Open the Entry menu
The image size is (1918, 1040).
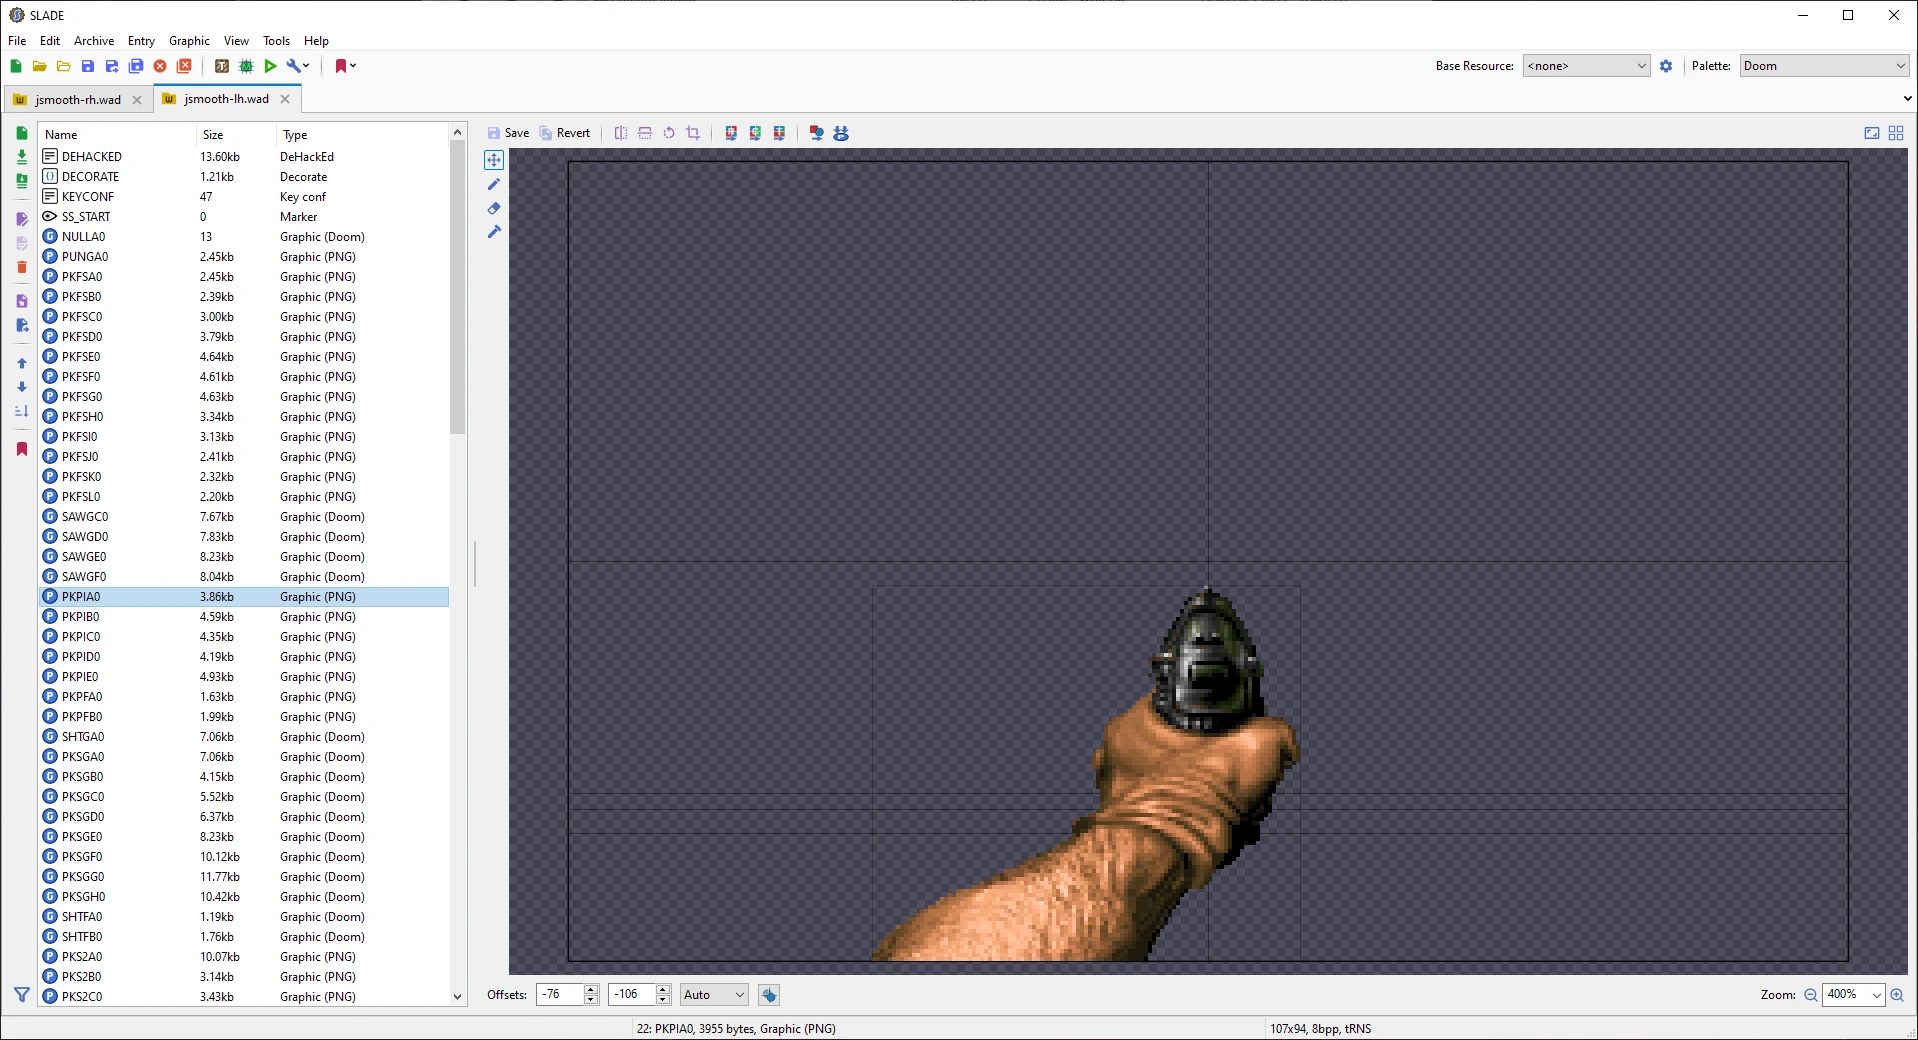click(x=141, y=41)
